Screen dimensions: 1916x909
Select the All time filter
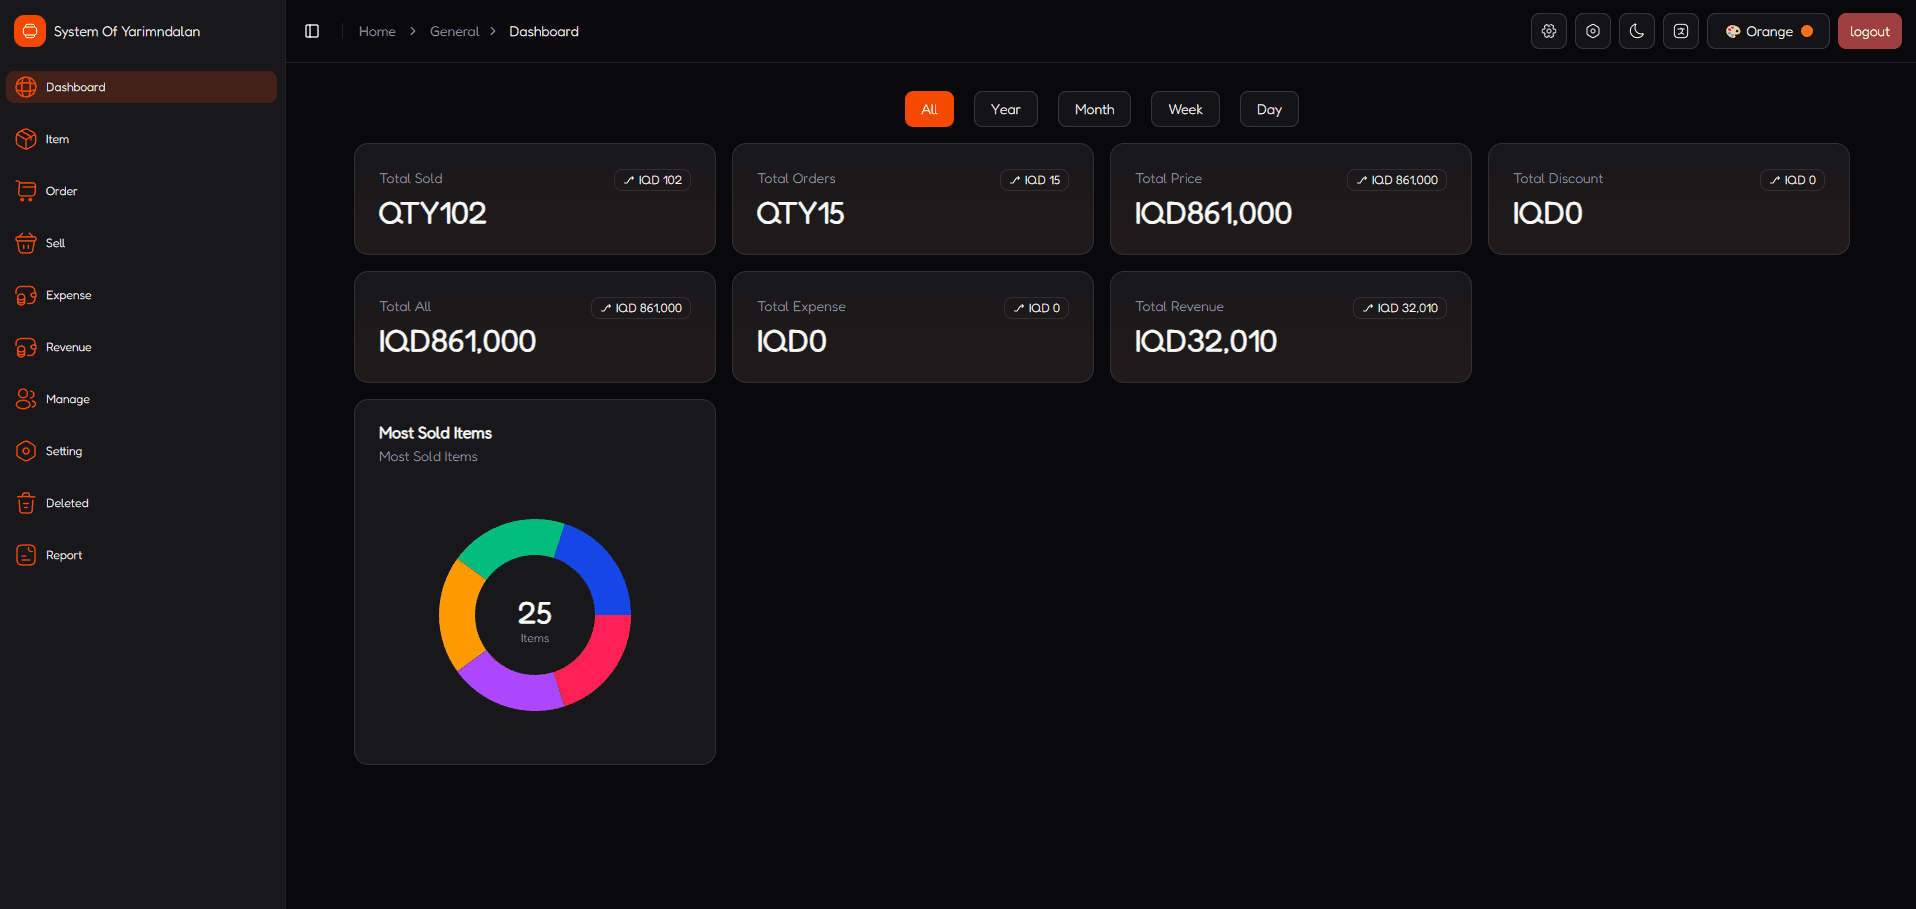(x=929, y=109)
